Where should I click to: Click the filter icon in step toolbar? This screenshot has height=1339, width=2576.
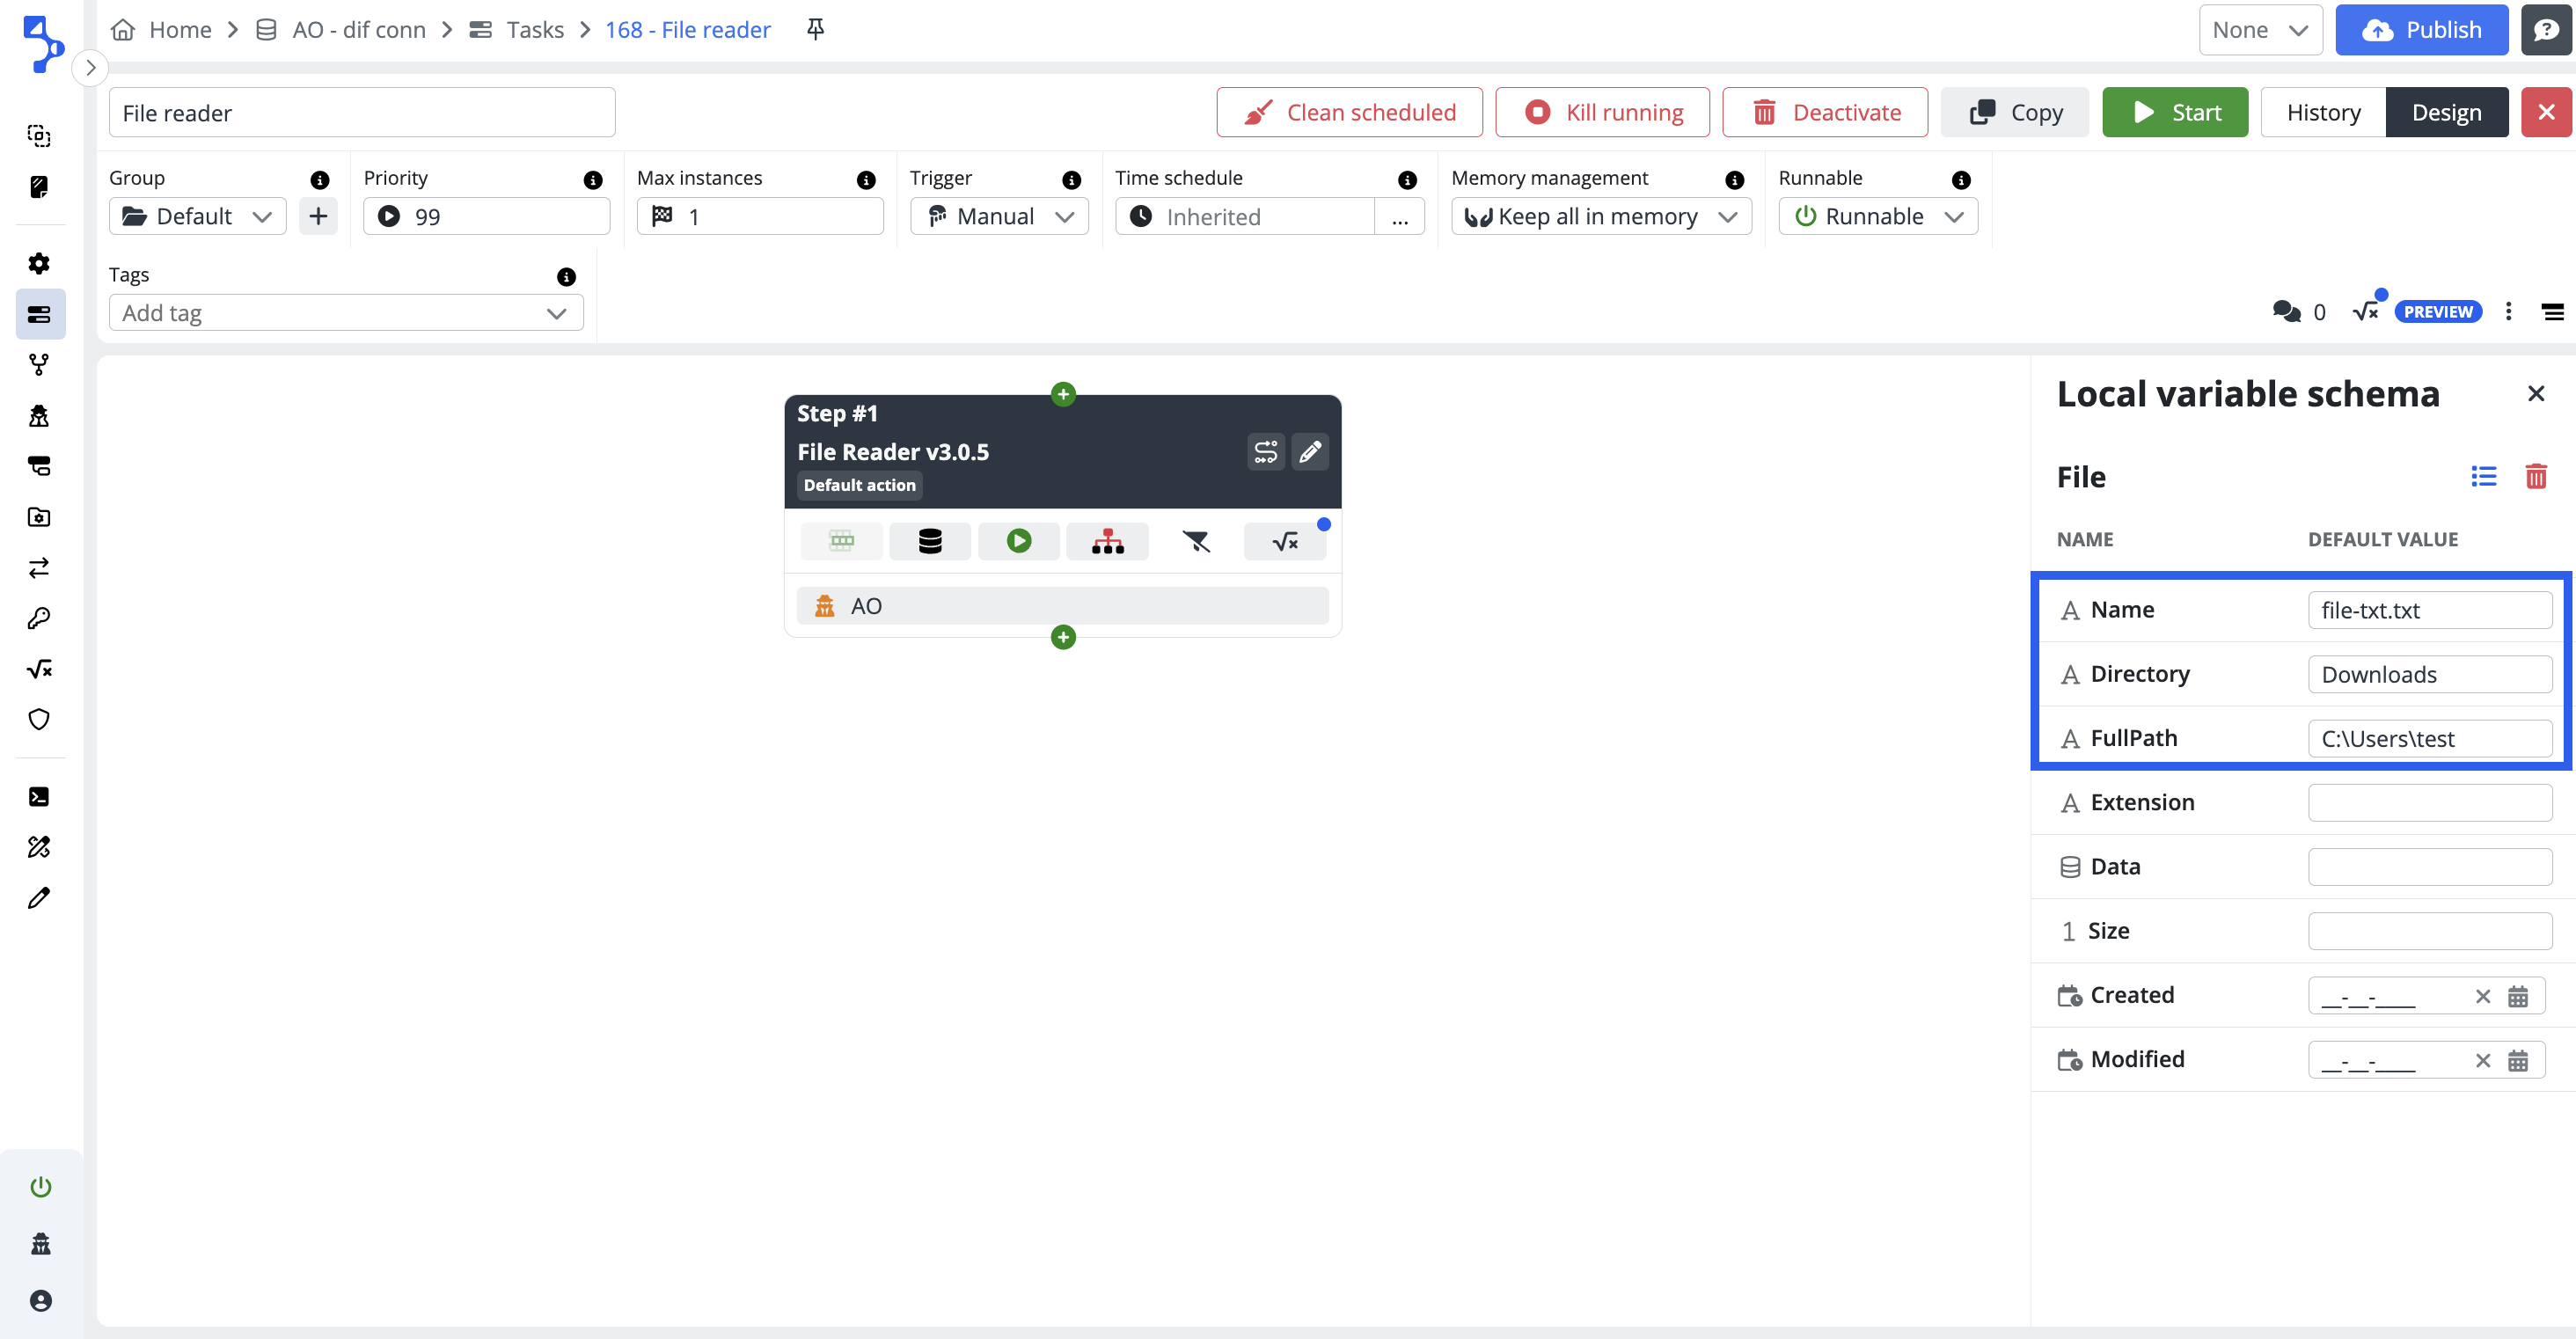pyautogui.click(x=1195, y=541)
